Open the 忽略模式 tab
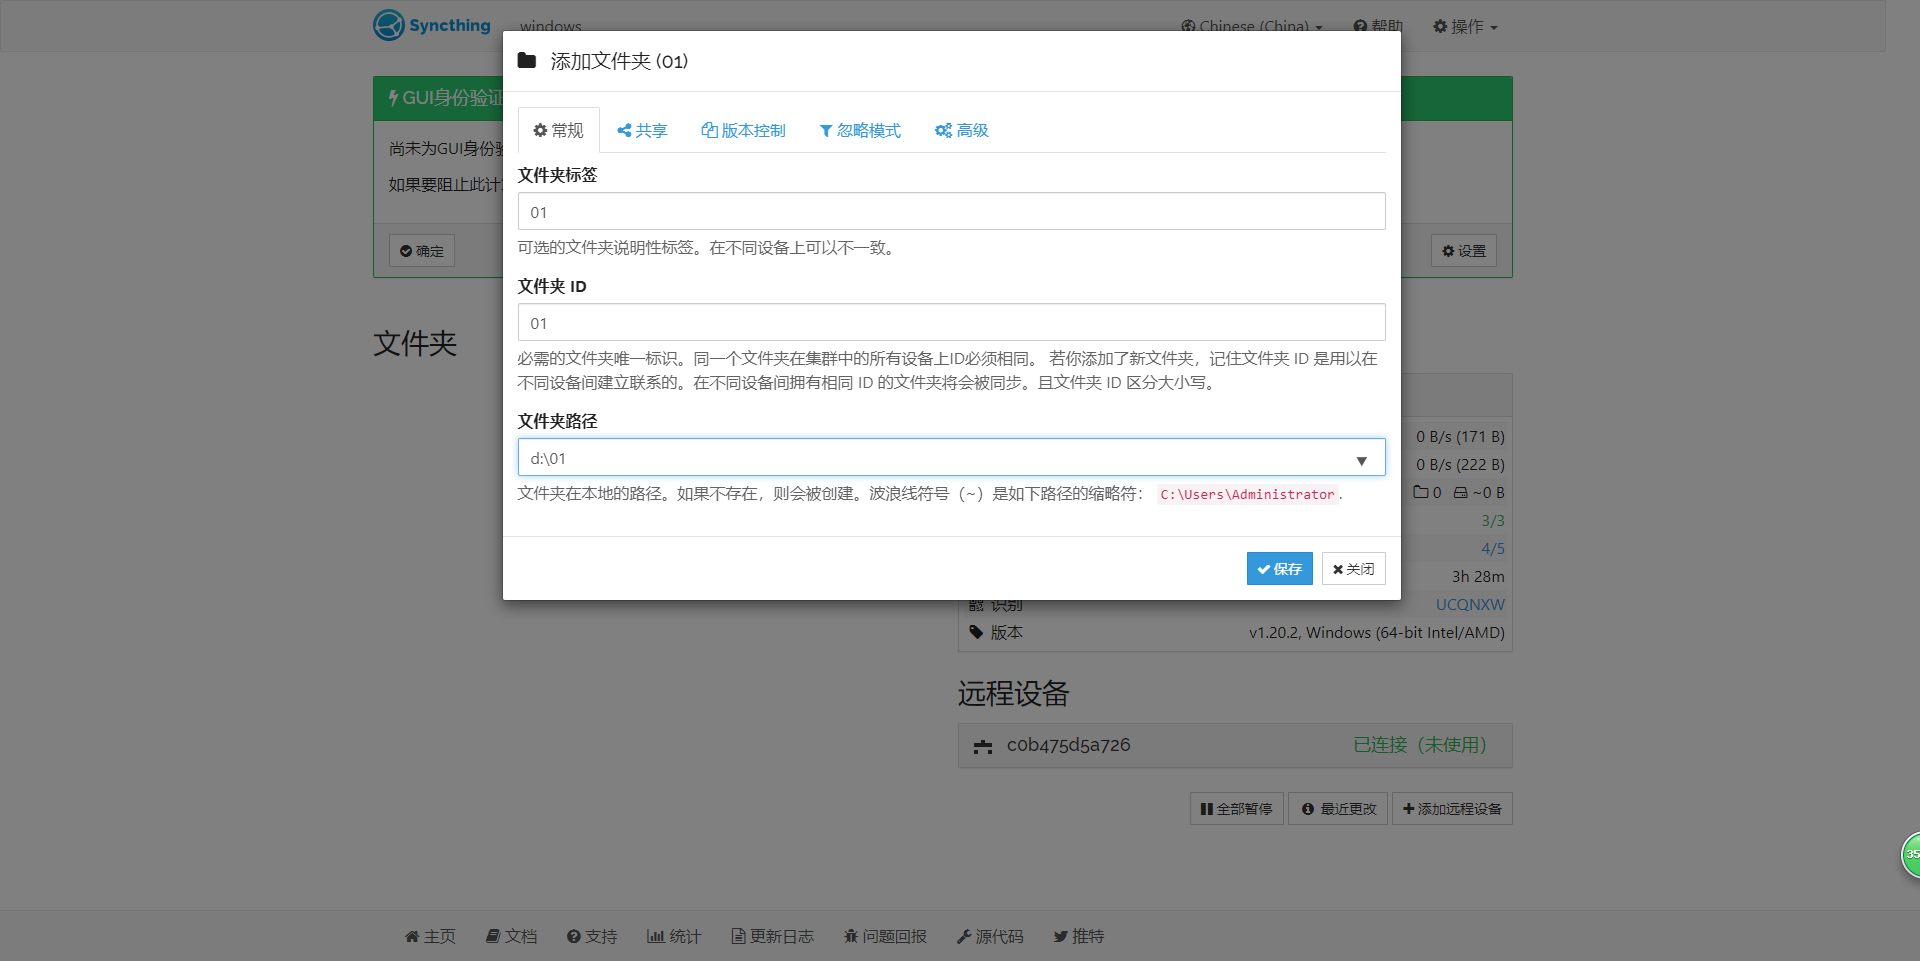This screenshot has height=961, width=1920. [x=860, y=130]
